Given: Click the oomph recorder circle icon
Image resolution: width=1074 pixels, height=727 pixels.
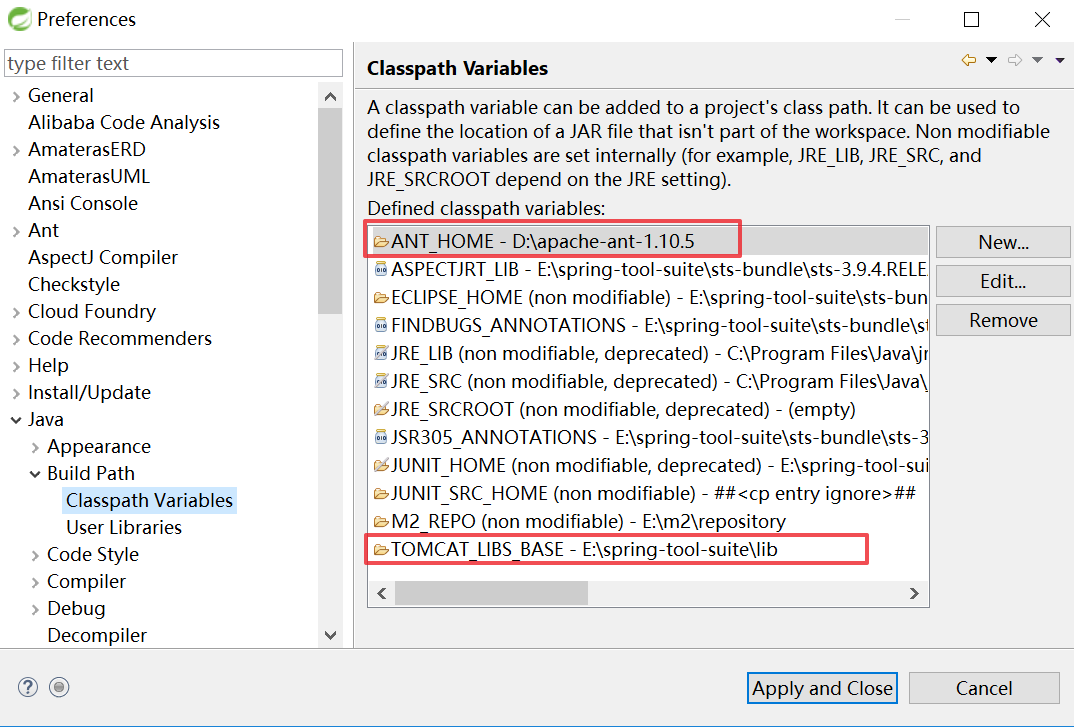Looking at the screenshot, I should pos(59,687).
